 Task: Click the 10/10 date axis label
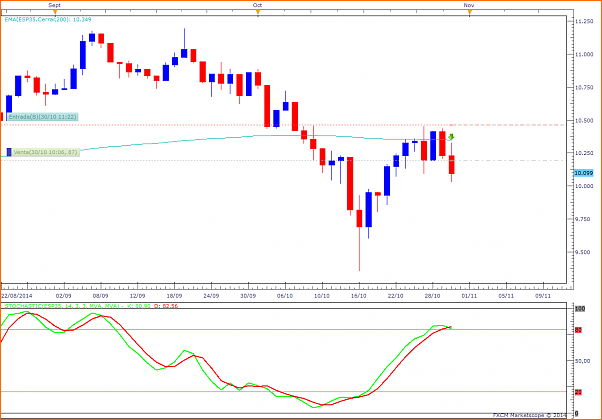point(322,296)
